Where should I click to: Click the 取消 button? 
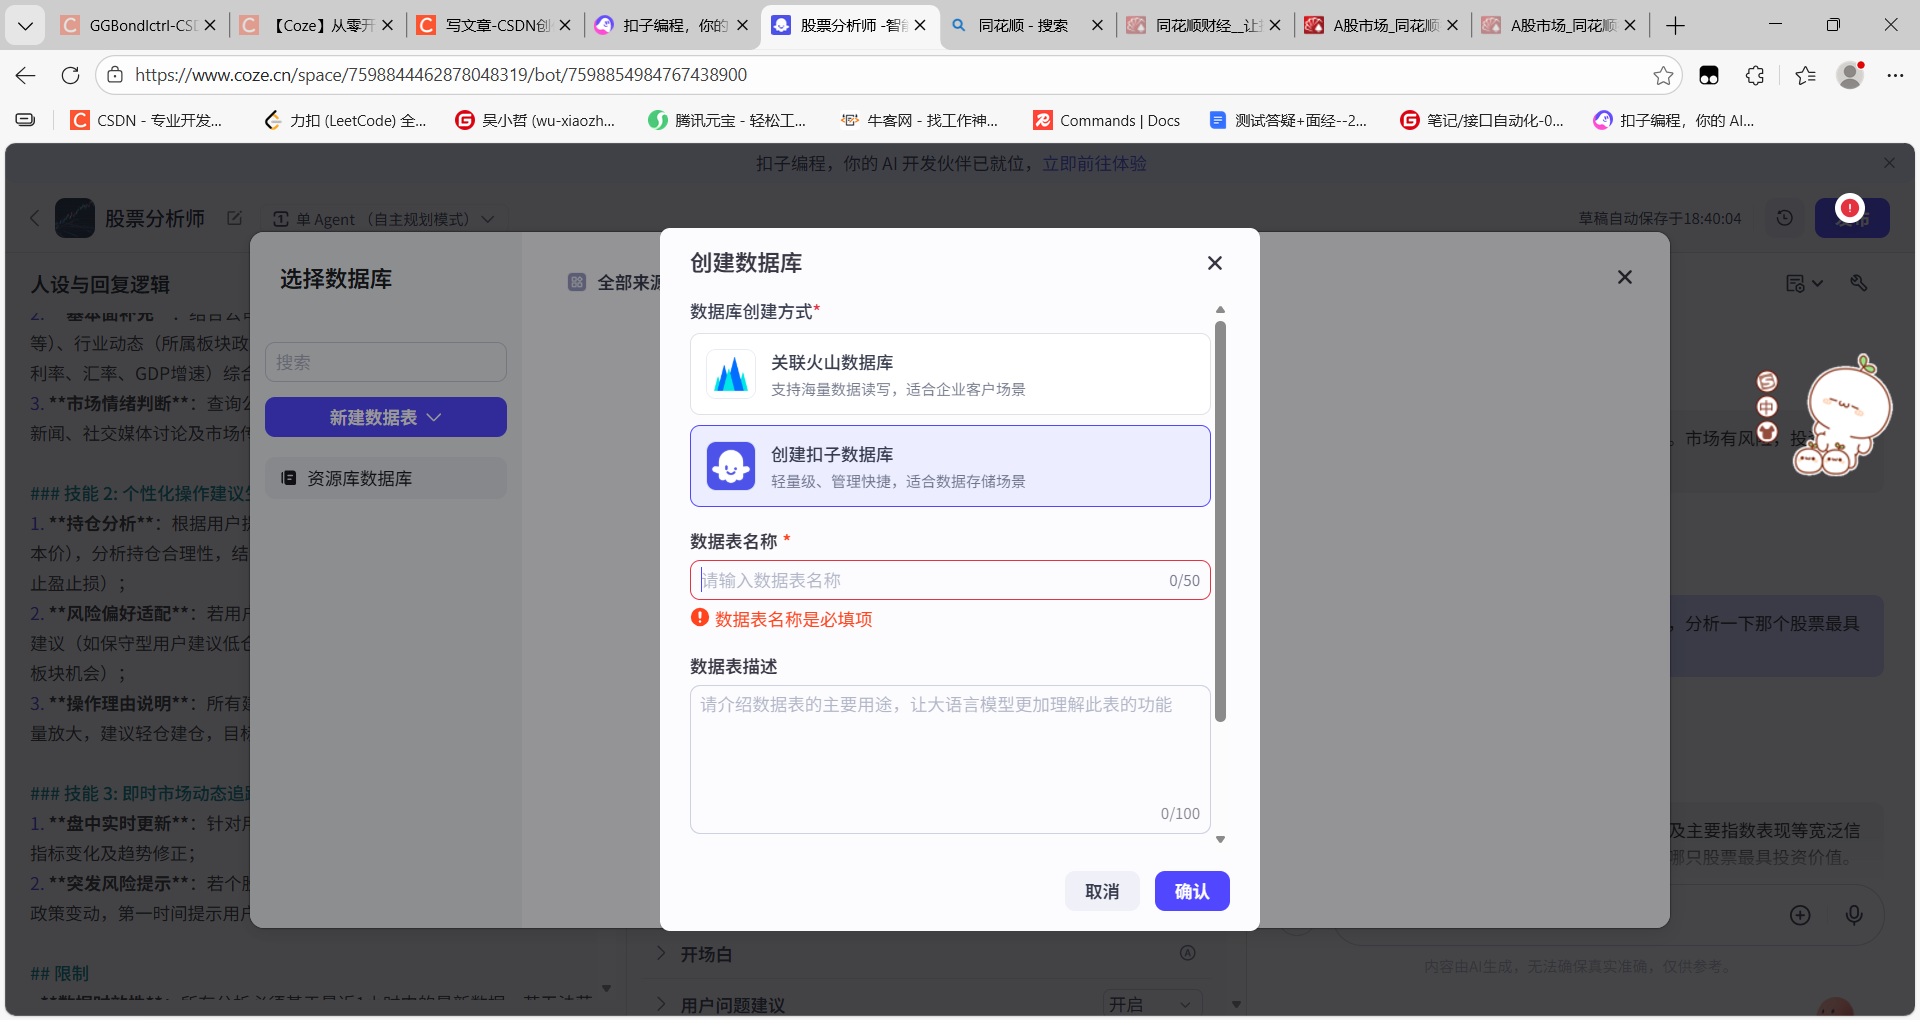pos(1102,891)
